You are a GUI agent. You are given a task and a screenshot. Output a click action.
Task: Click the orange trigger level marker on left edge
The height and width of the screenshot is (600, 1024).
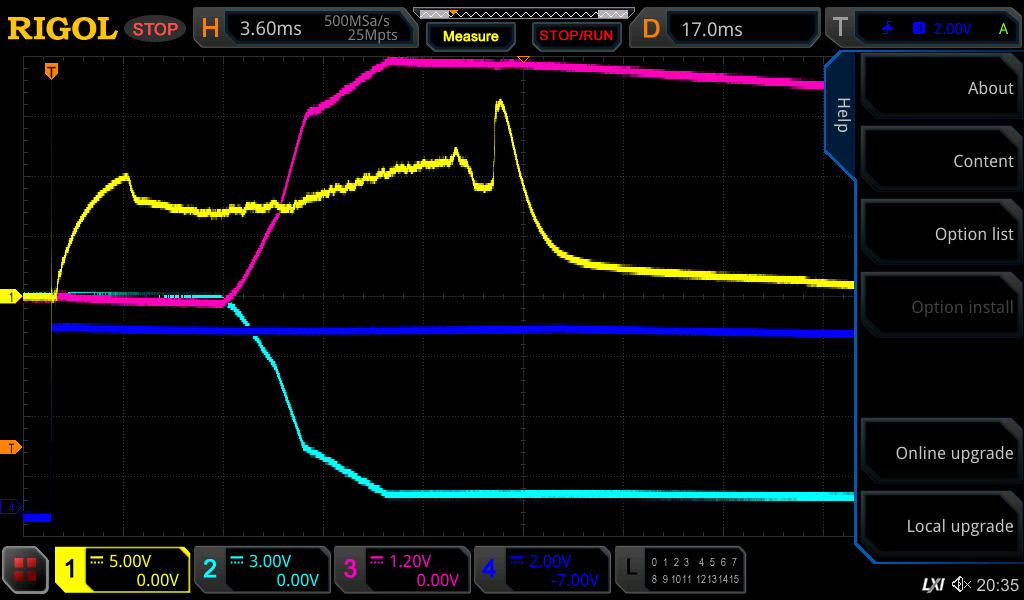tap(11, 447)
